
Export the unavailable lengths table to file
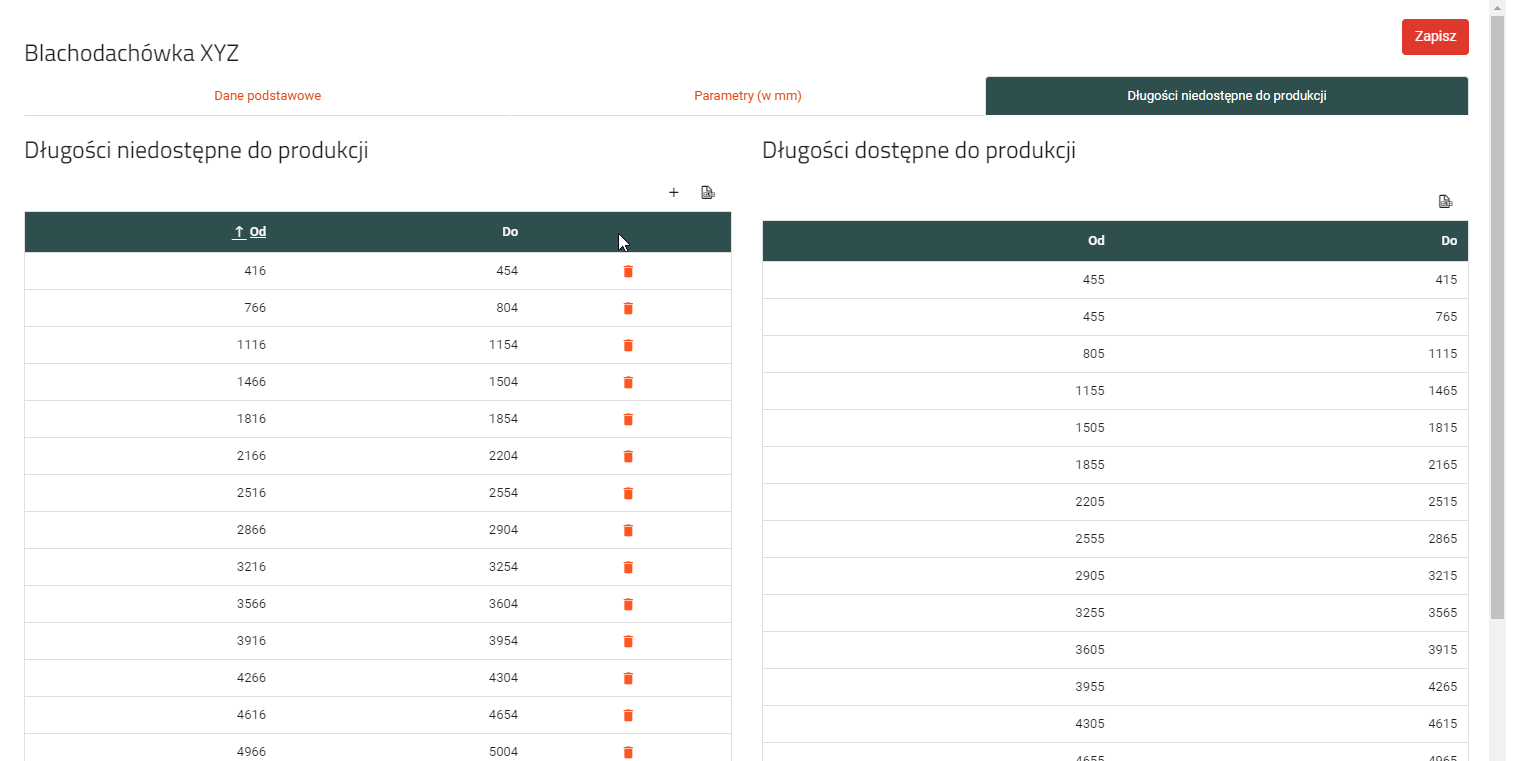(708, 192)
